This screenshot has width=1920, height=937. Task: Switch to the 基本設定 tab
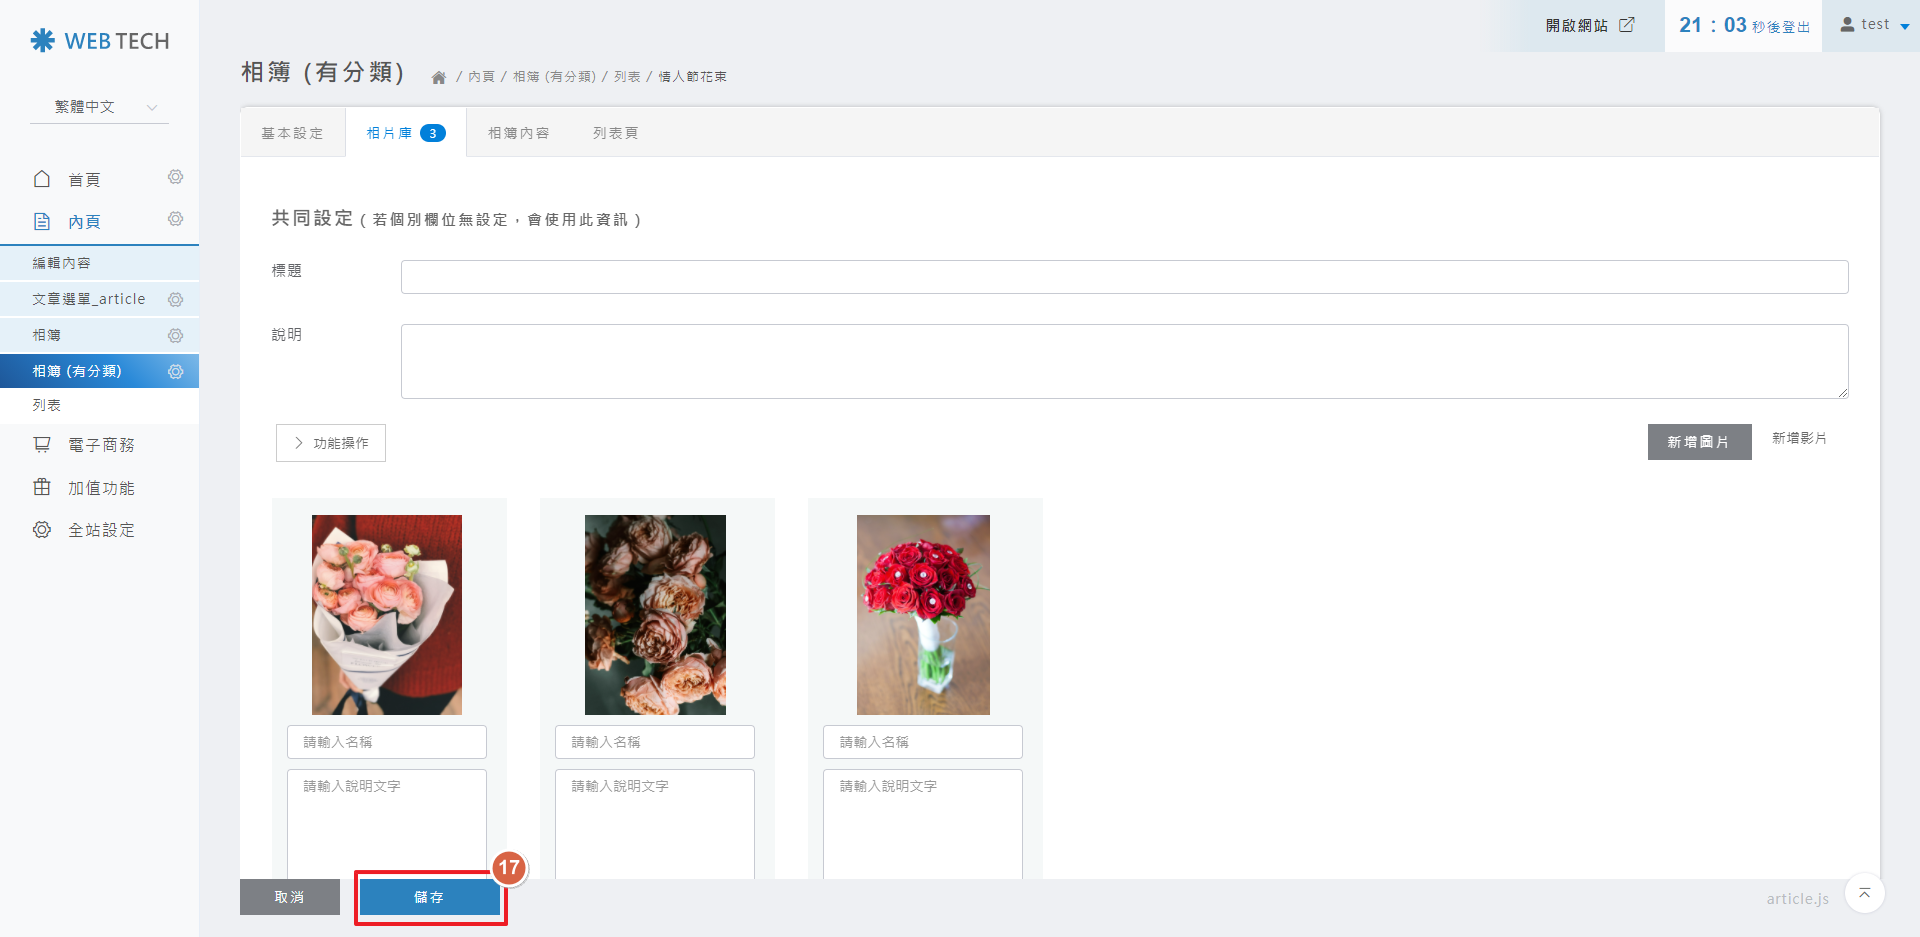pos(292,133)
